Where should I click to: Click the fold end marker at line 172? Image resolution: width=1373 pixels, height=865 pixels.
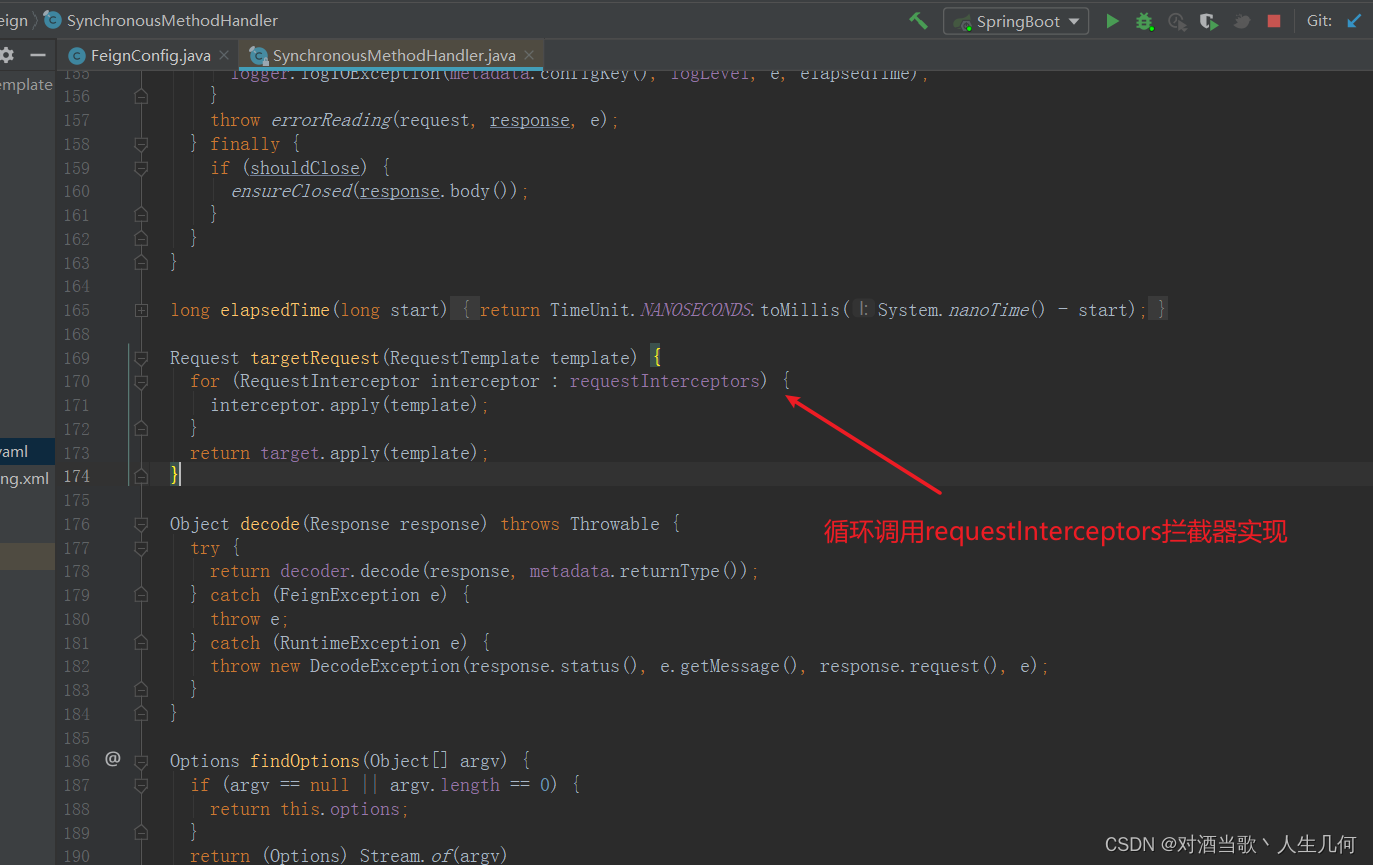coord(141,429)
